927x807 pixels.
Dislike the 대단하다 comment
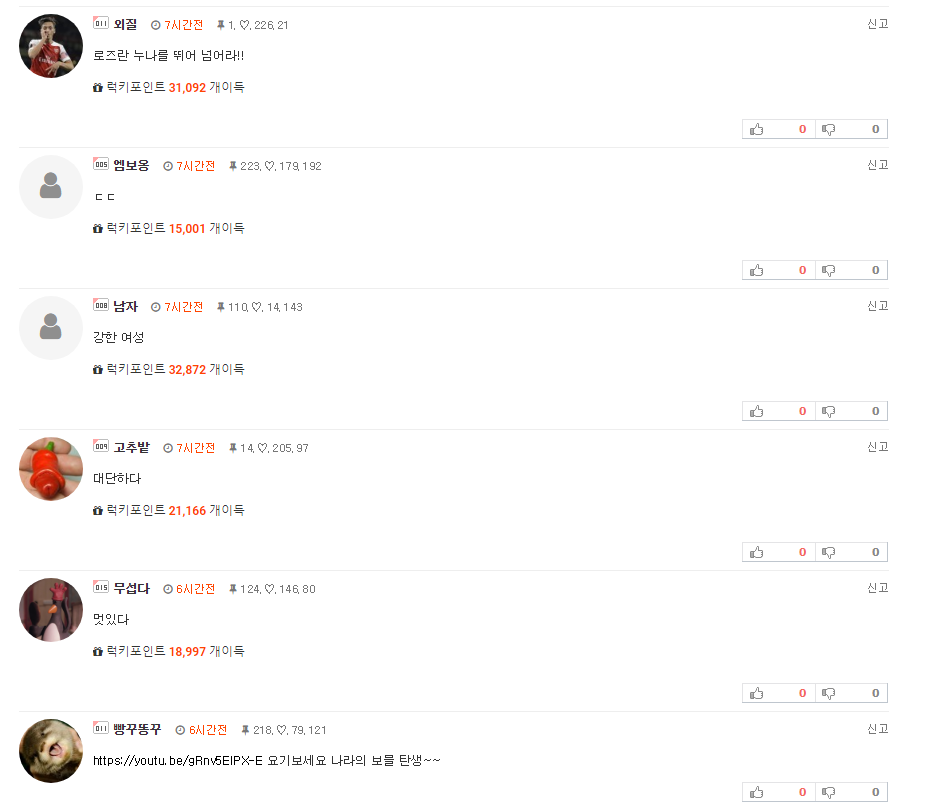tap(851, 552)
